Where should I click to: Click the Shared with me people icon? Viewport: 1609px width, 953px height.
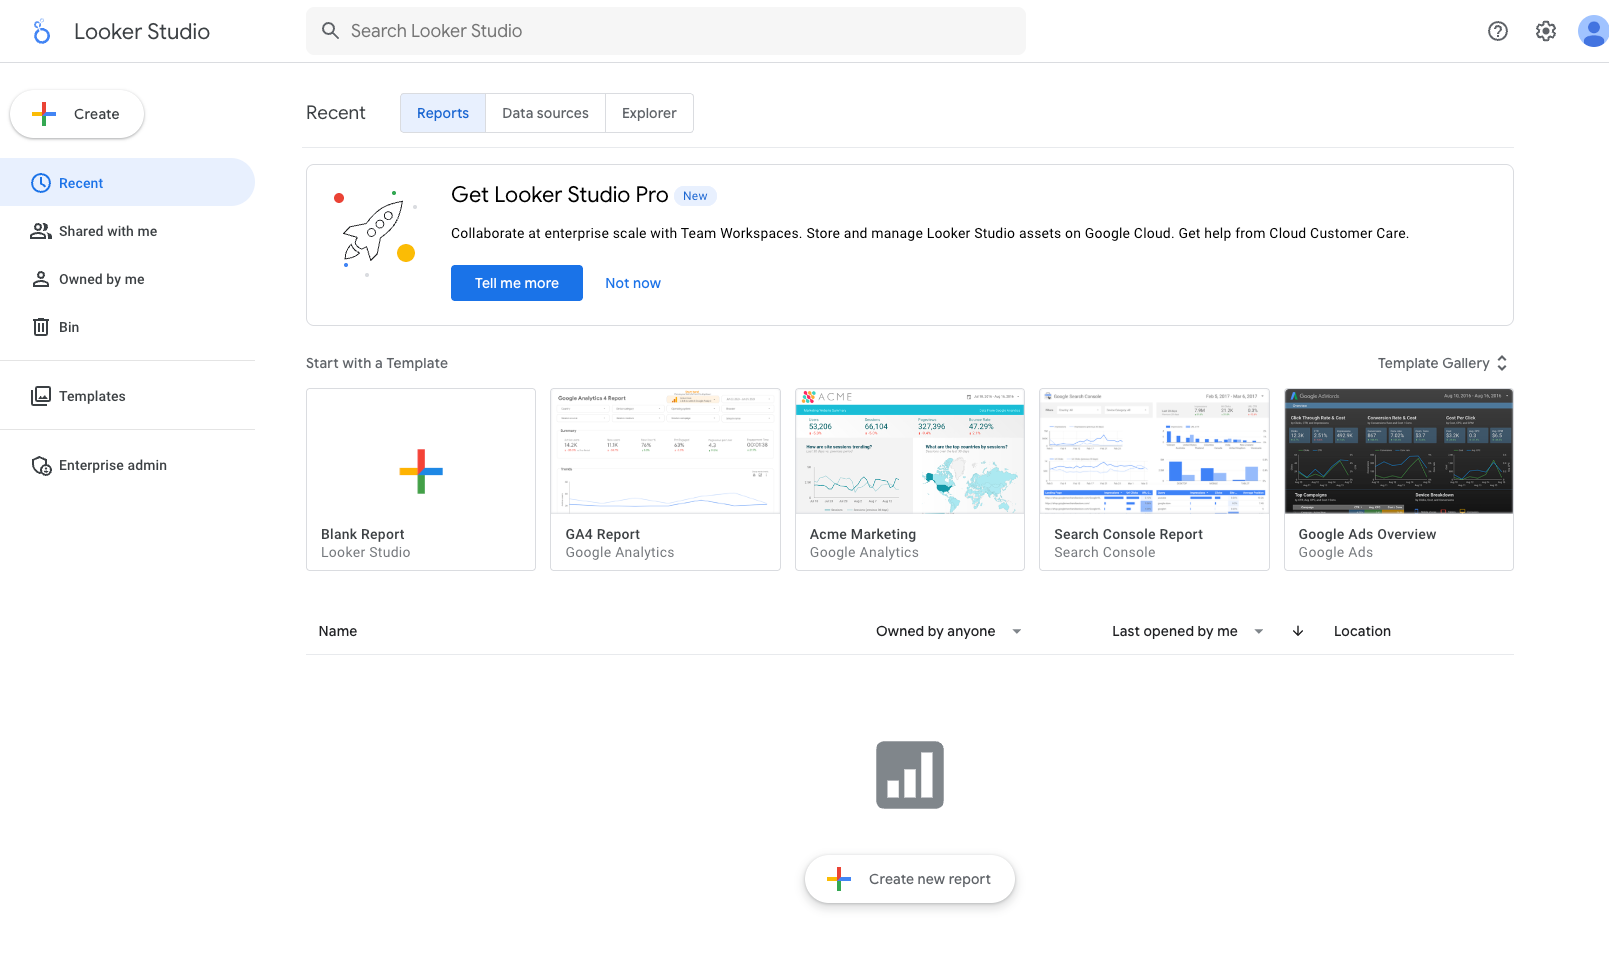(41, 231)
